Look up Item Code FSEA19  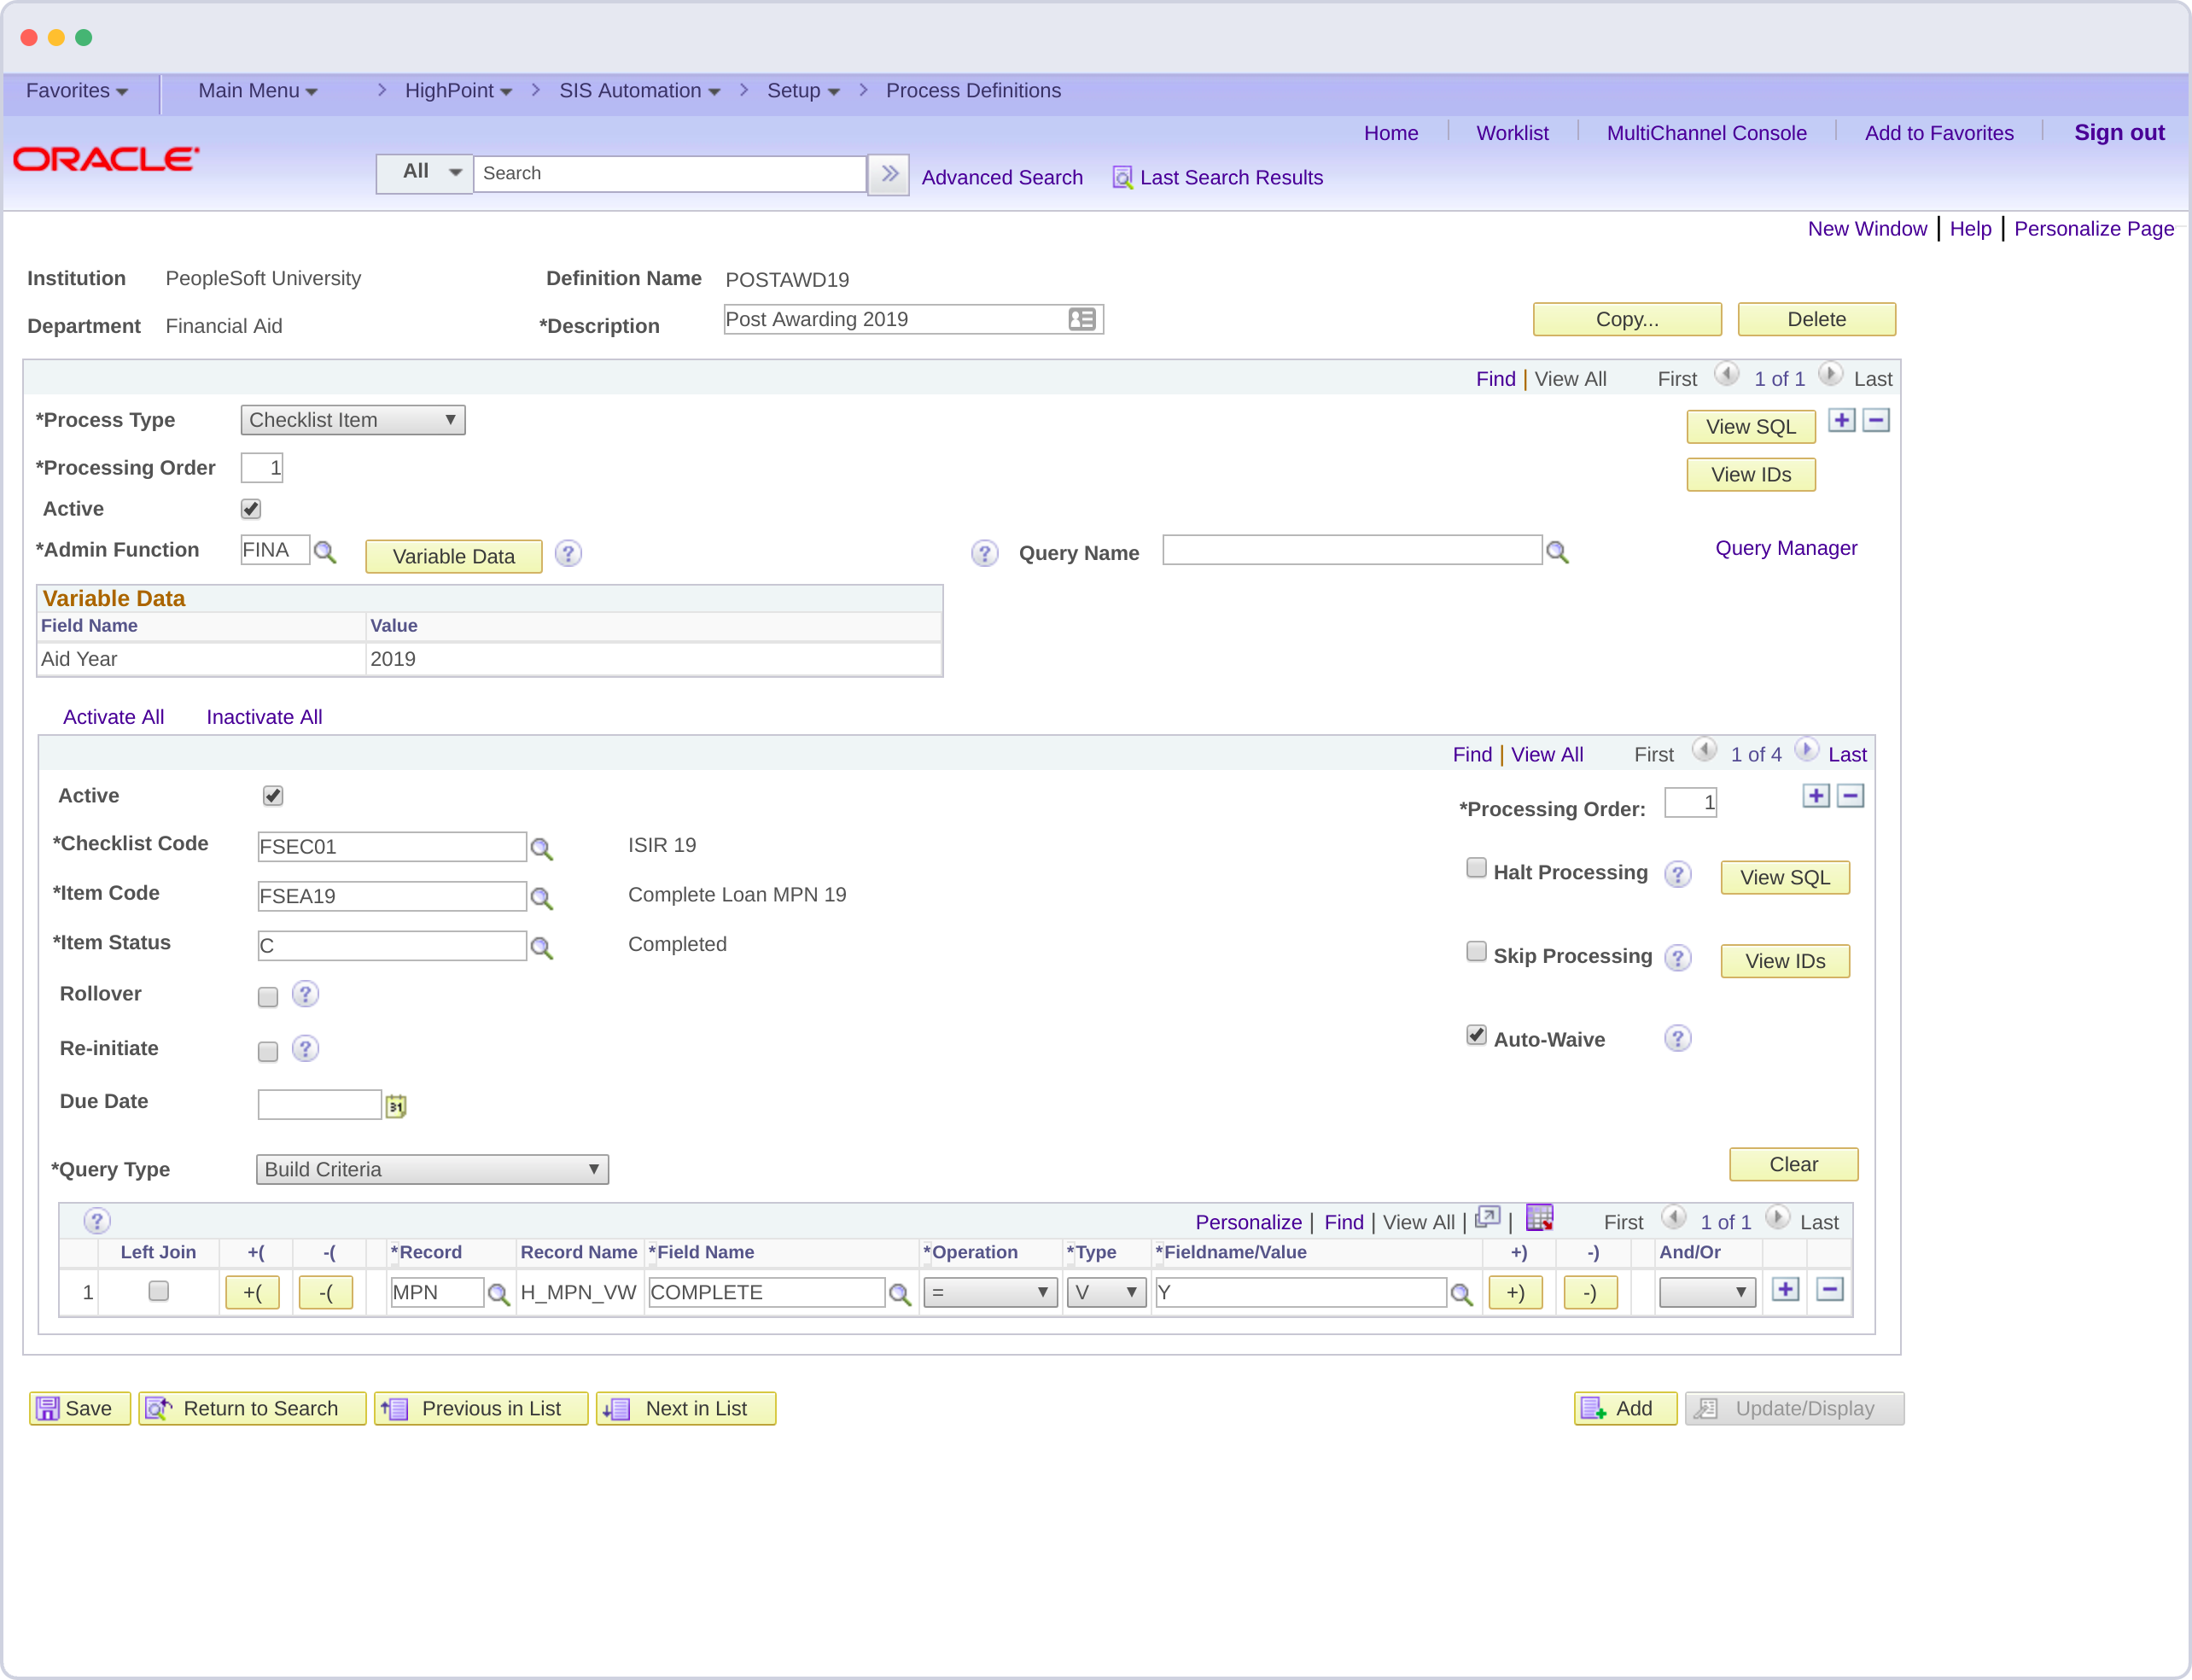(541, 898)
